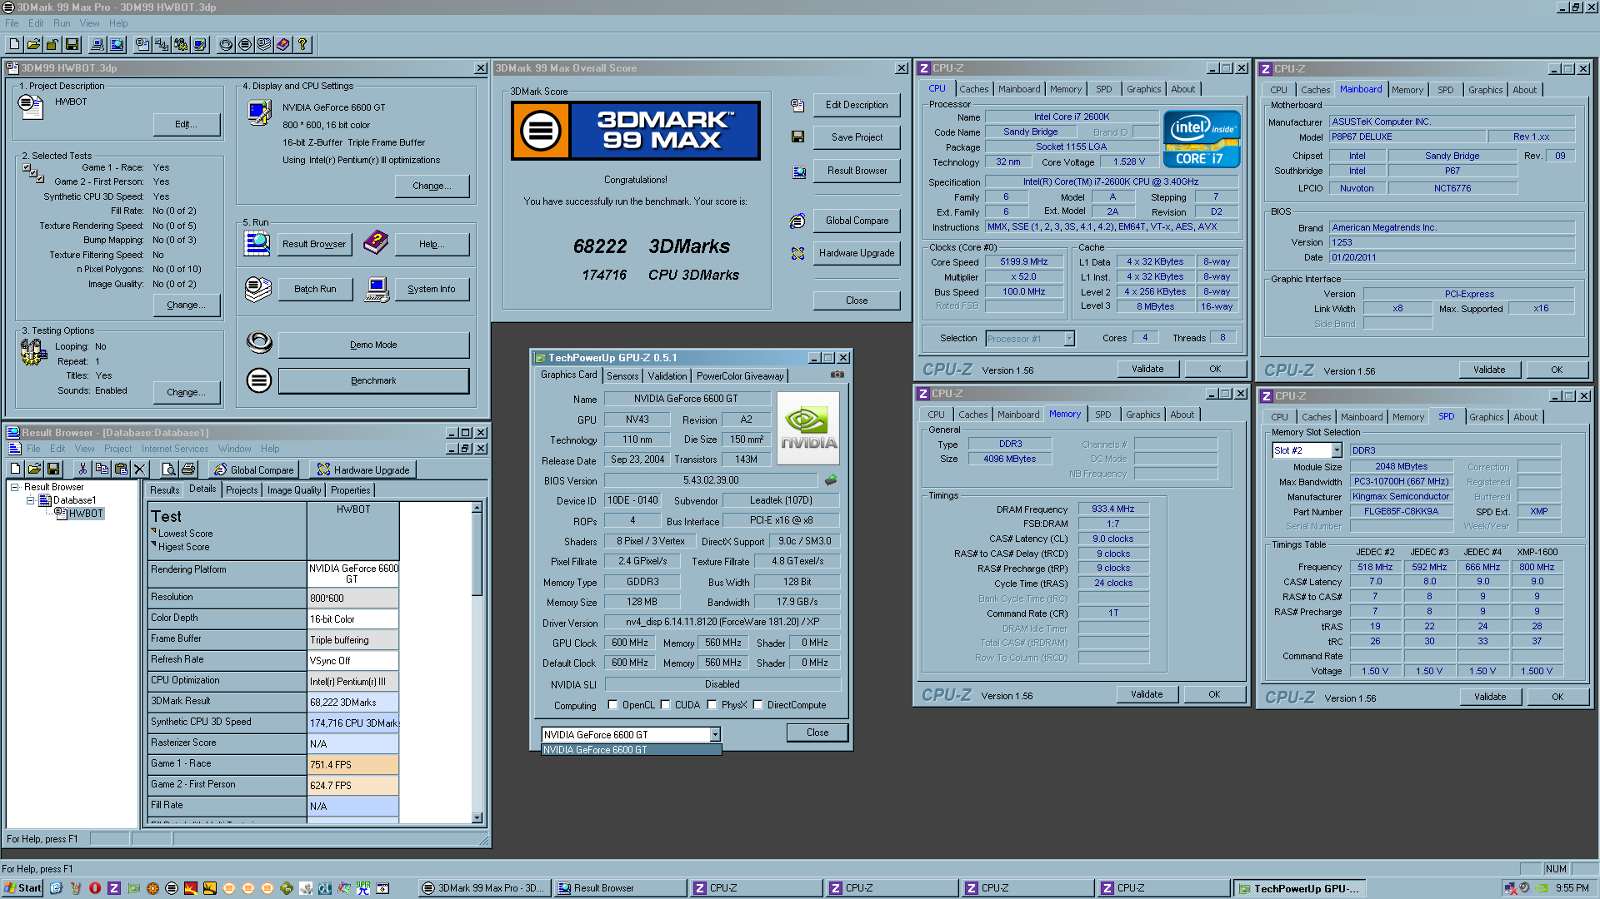Toggle the OpenCL checkbox in GPU-Z
The image size is (1600, 899).
click(613, 705)
